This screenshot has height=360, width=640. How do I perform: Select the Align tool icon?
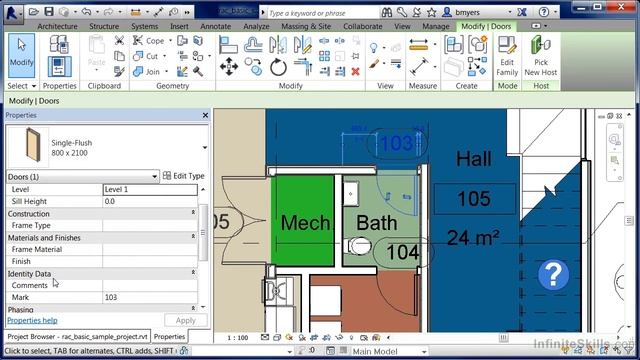pos(228,44)
